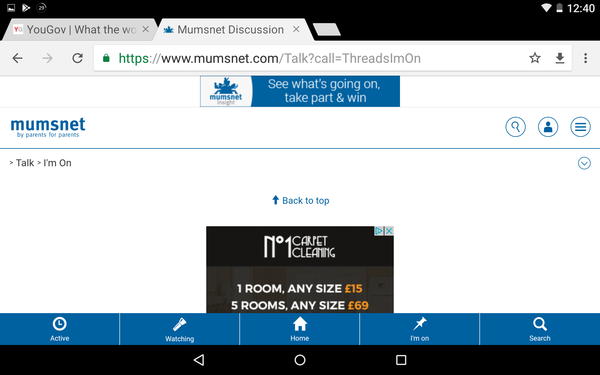Tap the download page icon

(x=560, y=58)
